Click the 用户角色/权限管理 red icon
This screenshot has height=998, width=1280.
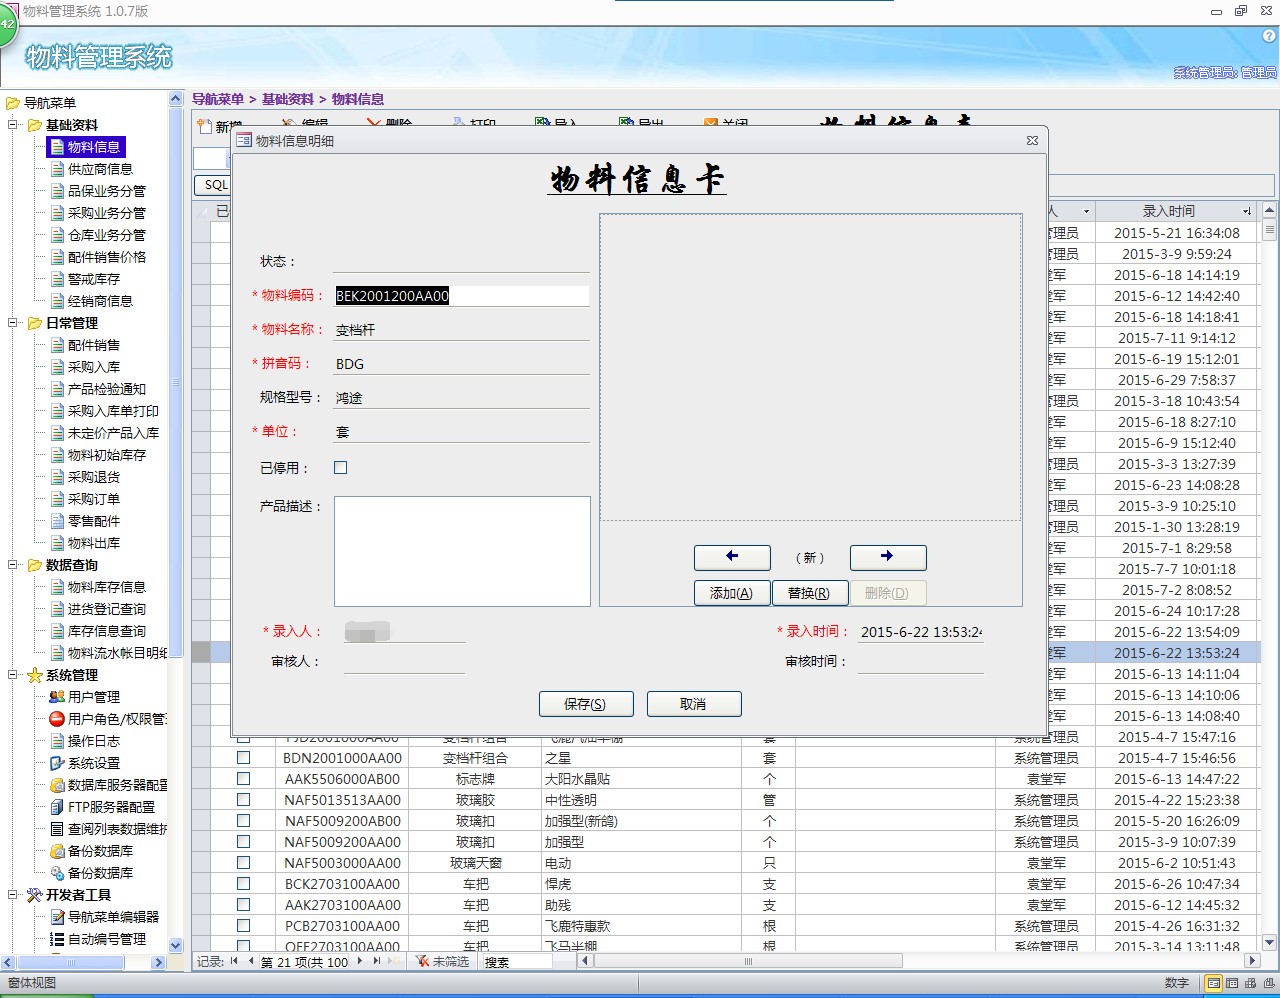(57, 719)
